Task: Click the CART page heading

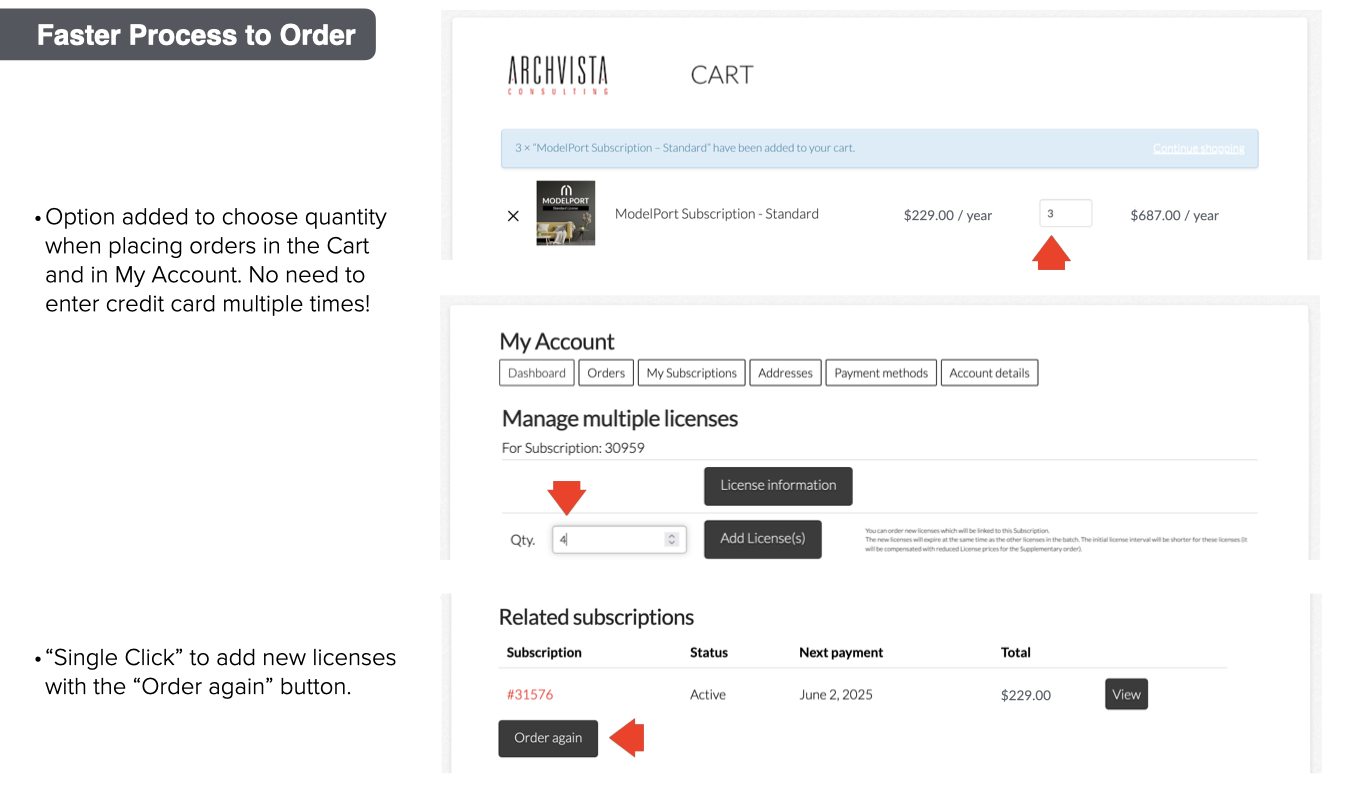Action: [x=722, y=75]
